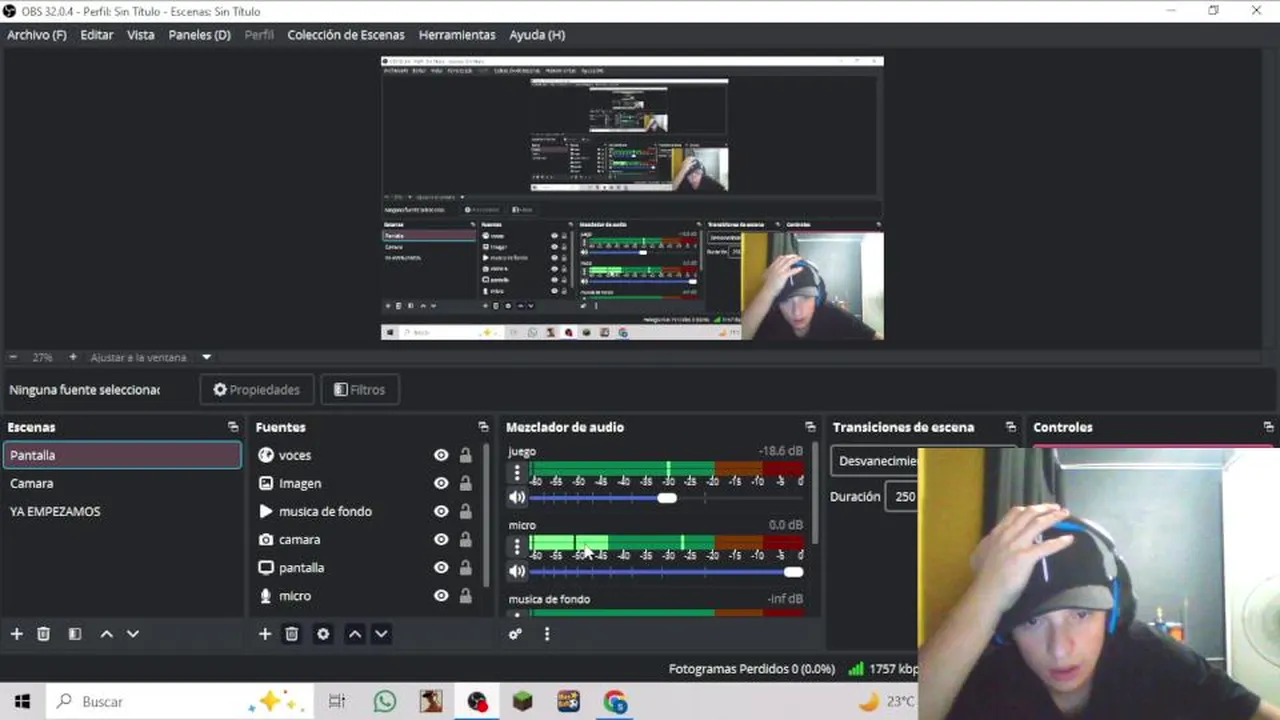Open scene filters icon in the Escenas toolbar
This screenshot has height=720, width=1280.
74,634
